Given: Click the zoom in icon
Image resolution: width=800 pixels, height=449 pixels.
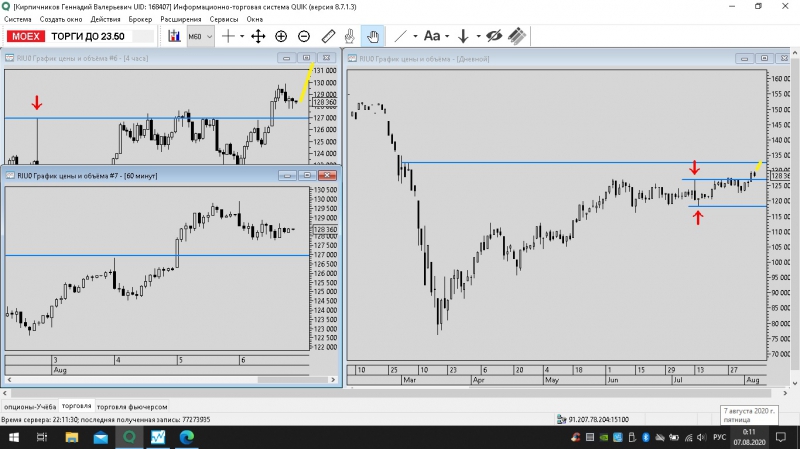Looking at the screenshot, I should tap(281, 36).
